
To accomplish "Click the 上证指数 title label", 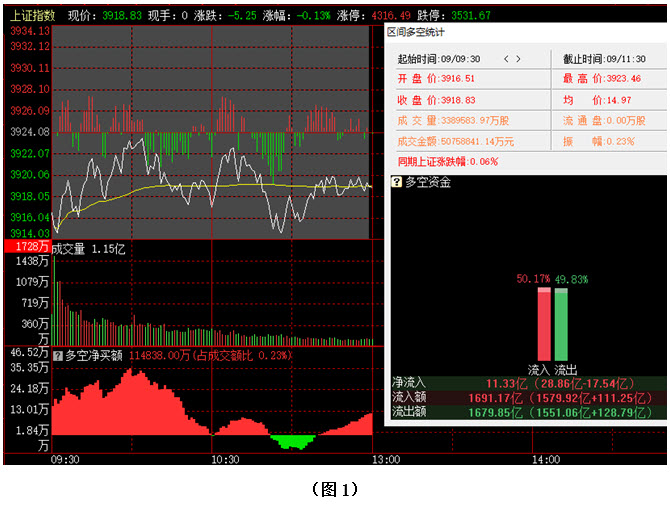I will pyautogui.click(x=32, y=16).
